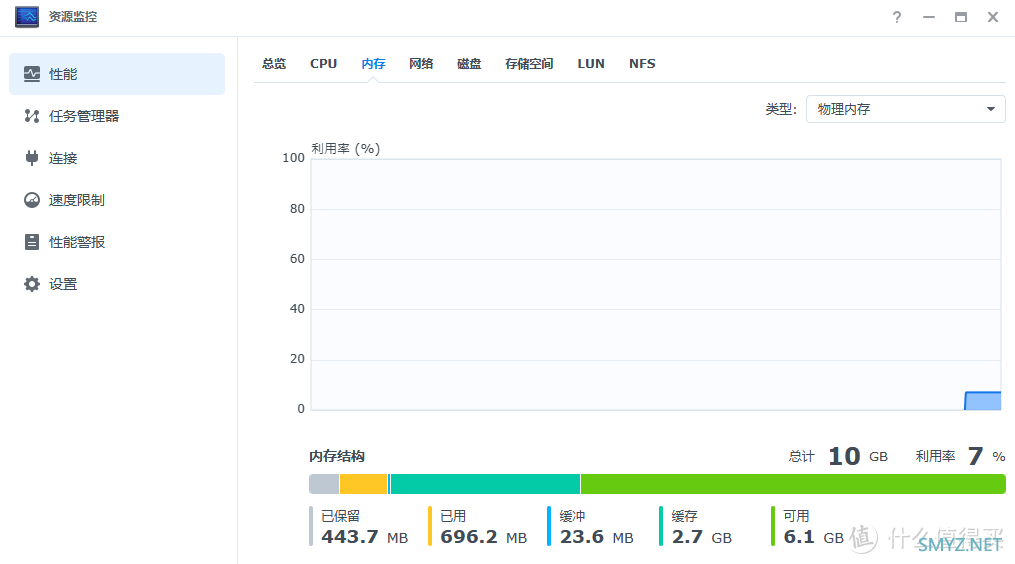The height and width of the screenshot is (564, 1015).
Task: Expand the 类型 物理内存 dropdown
Action: (x=905, y=109)
